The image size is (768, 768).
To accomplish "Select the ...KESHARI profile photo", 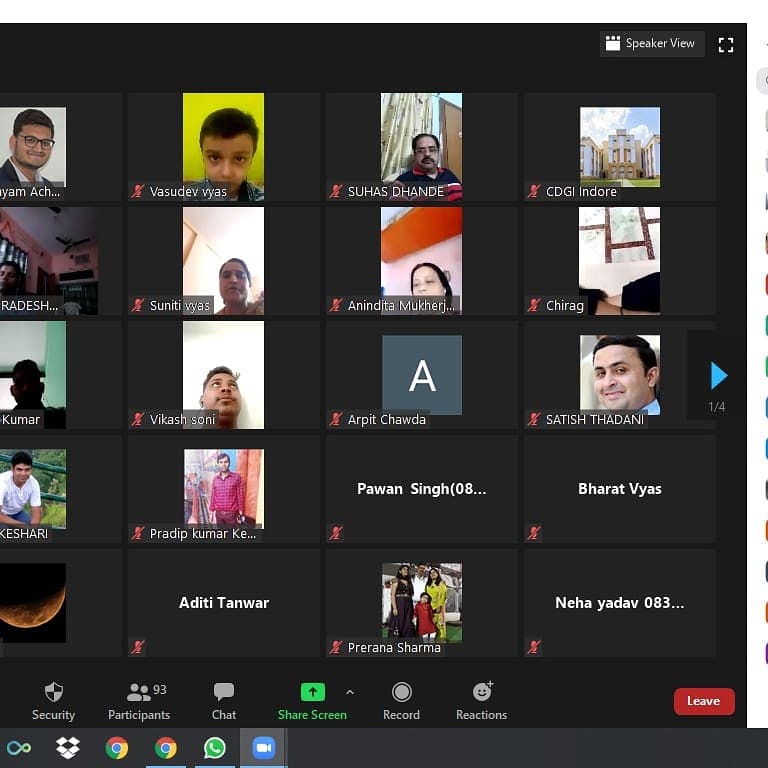I will [x=33, y=488].
